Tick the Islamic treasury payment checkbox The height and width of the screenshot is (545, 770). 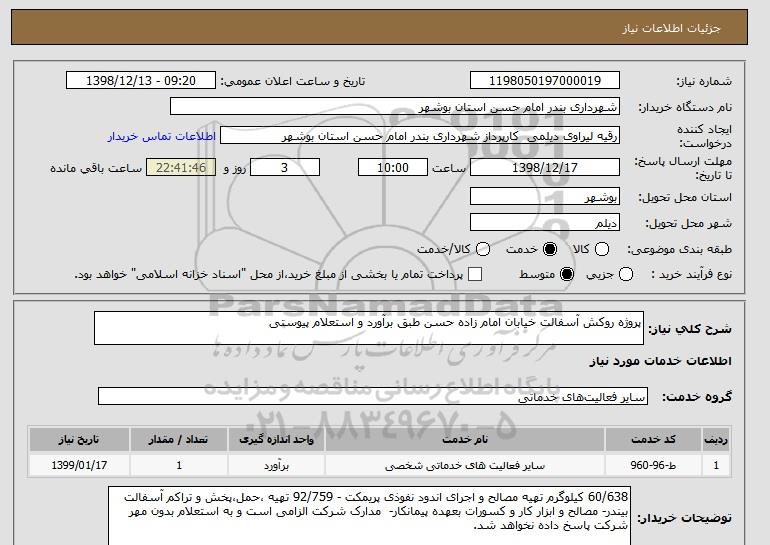(474, 274)
